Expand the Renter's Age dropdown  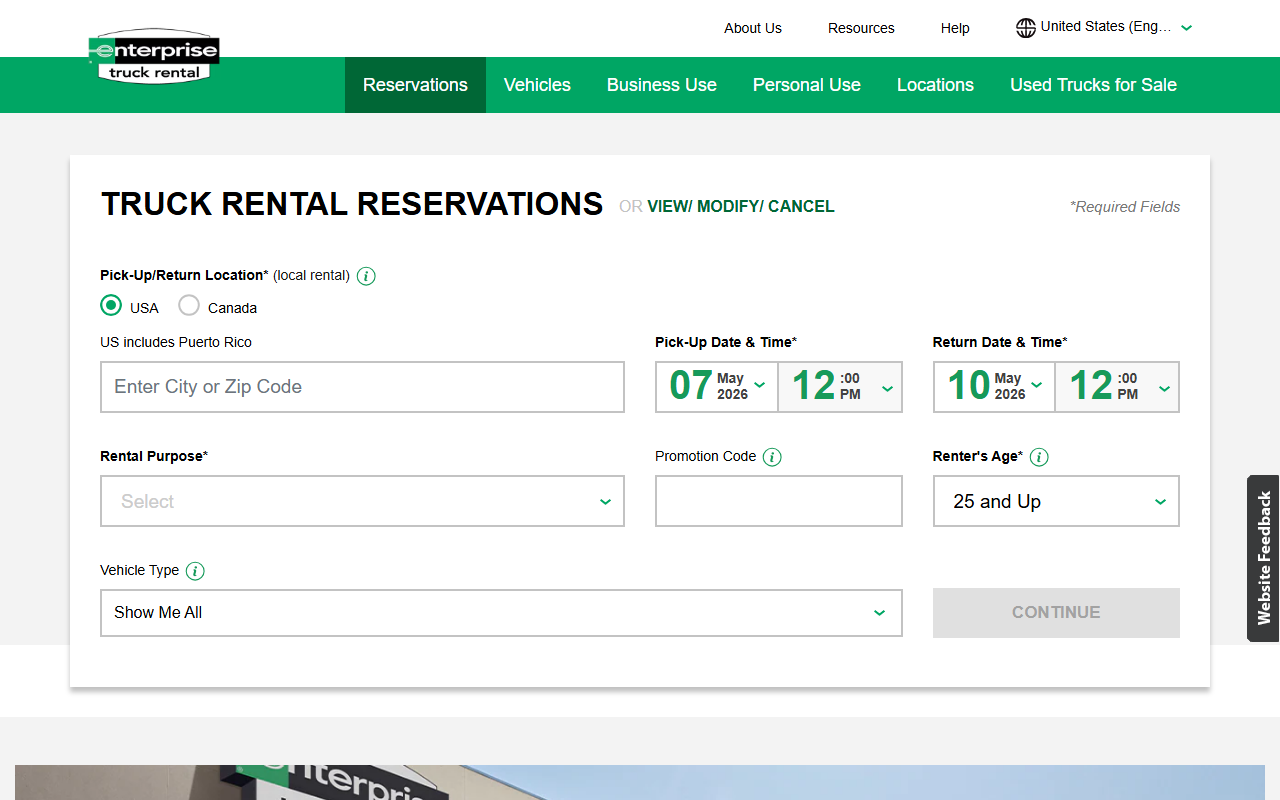point(1056,501)
